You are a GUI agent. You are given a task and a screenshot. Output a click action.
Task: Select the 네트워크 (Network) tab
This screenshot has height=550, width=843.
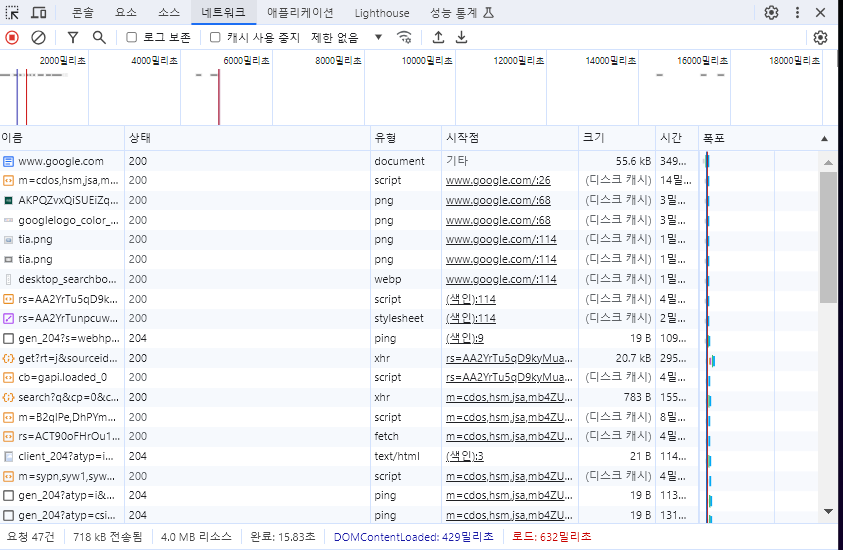coord(224,12)
